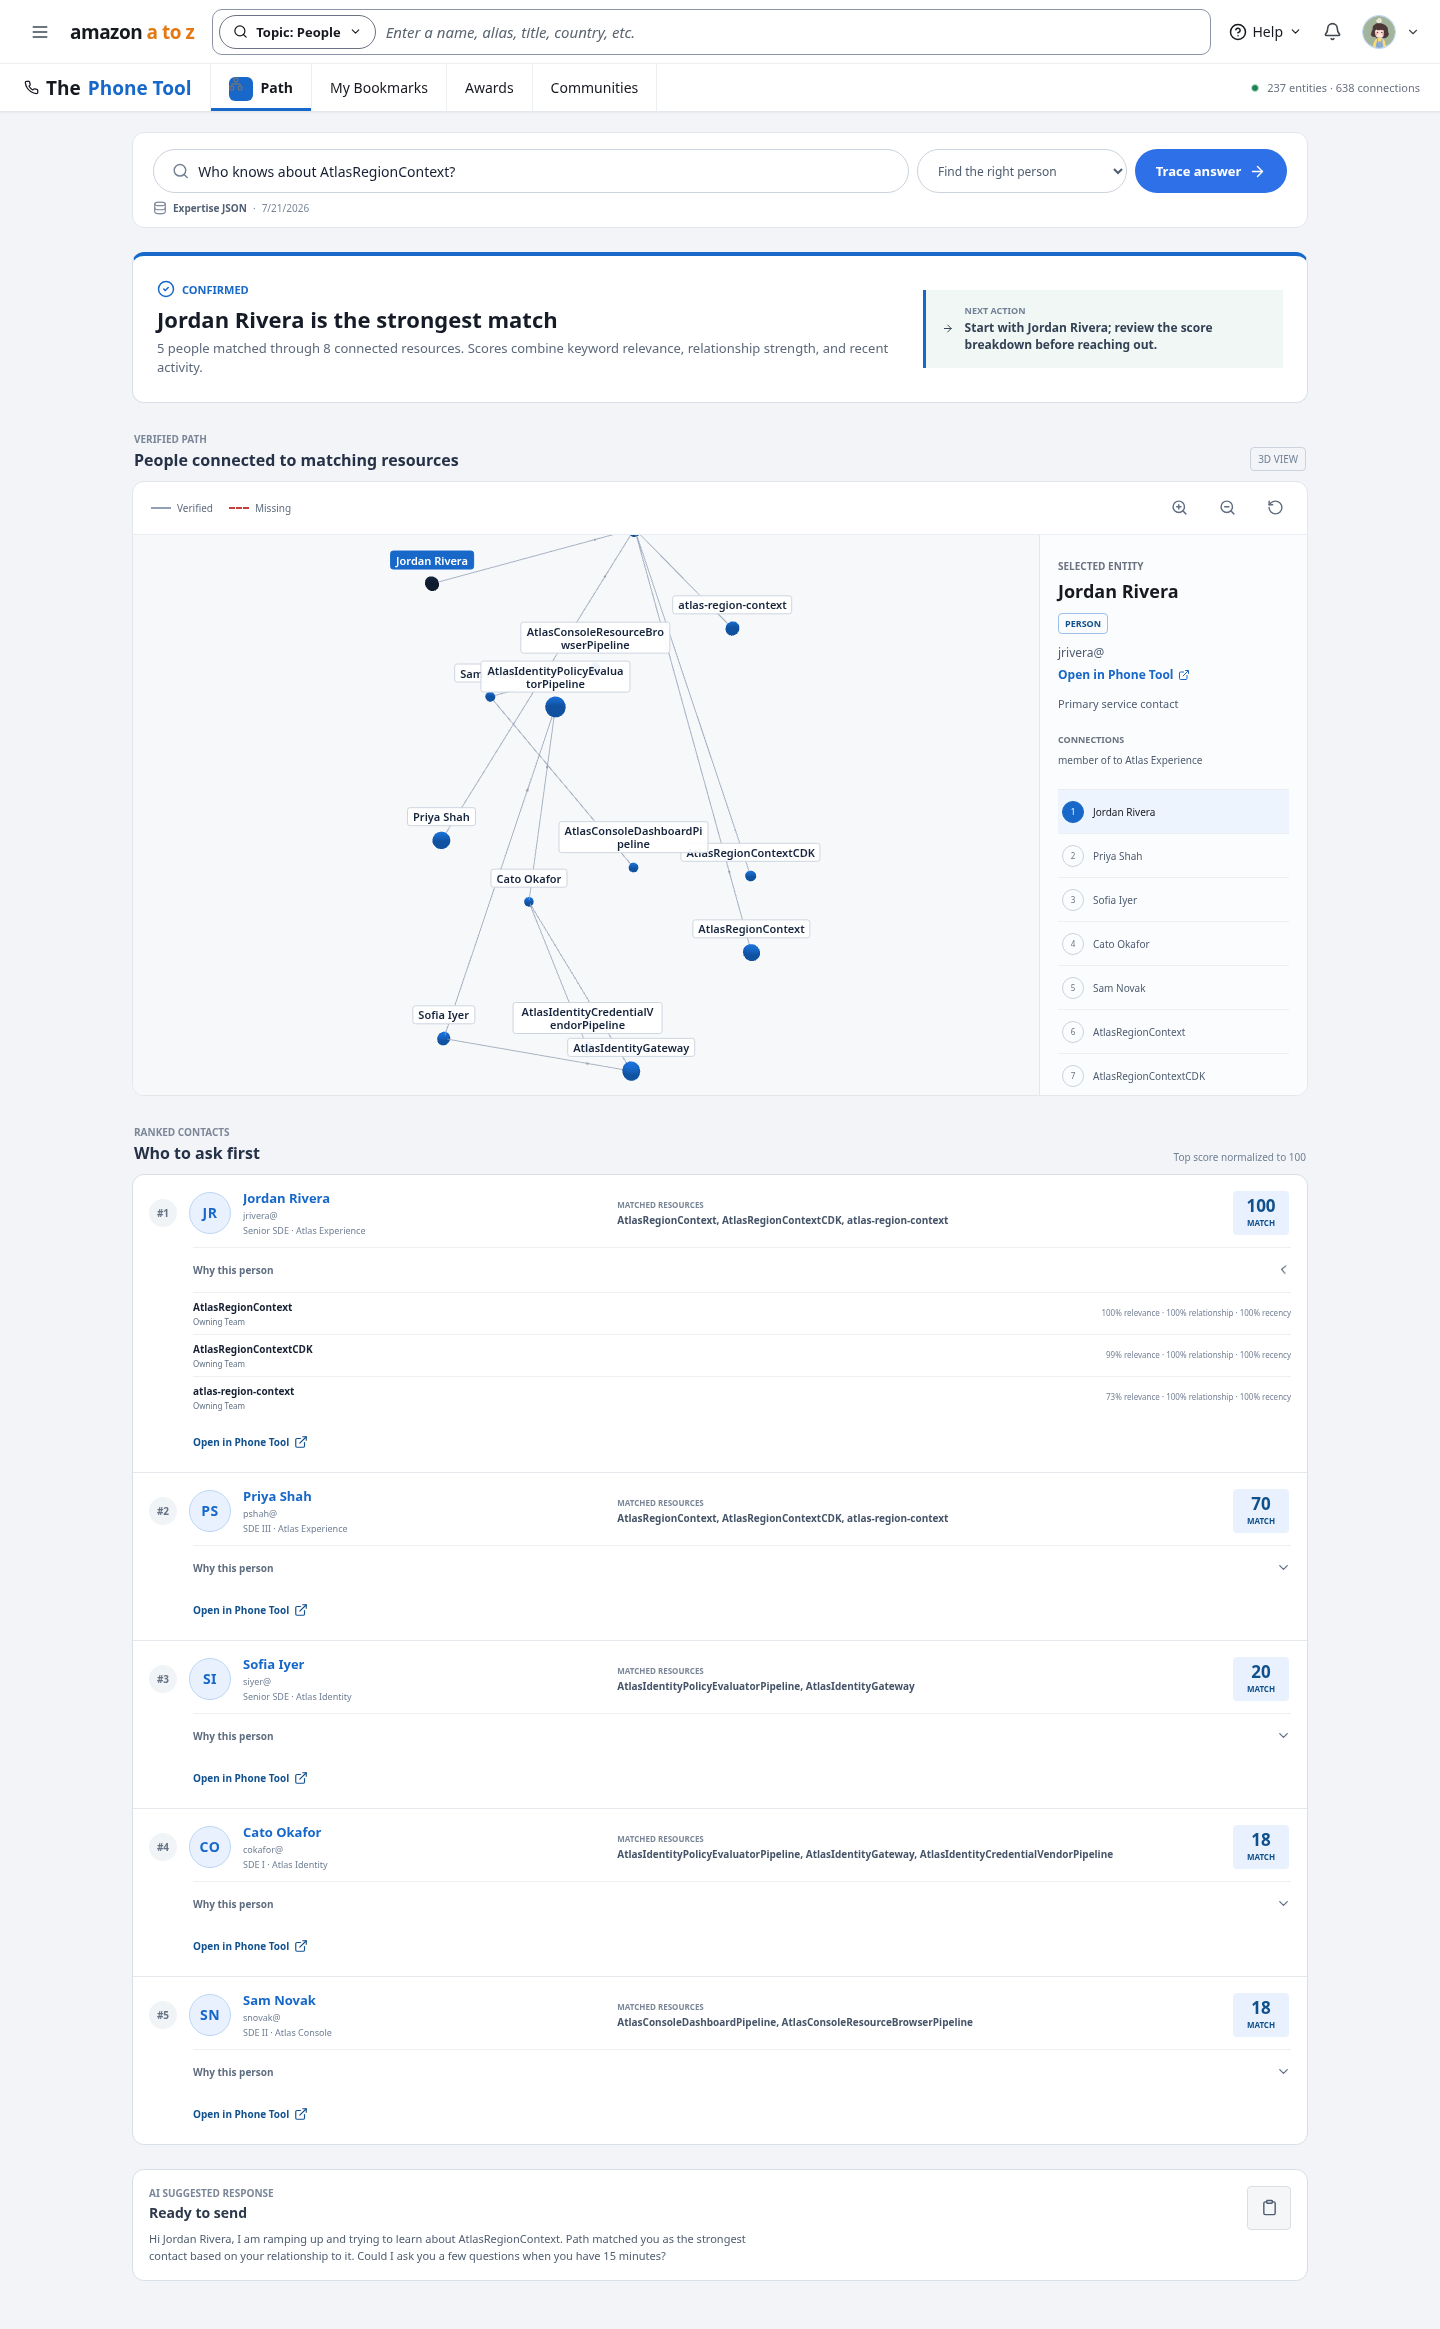Click the CO avatar badge
Screen dimensions: 1440x2329
[x=210, y=1847]
